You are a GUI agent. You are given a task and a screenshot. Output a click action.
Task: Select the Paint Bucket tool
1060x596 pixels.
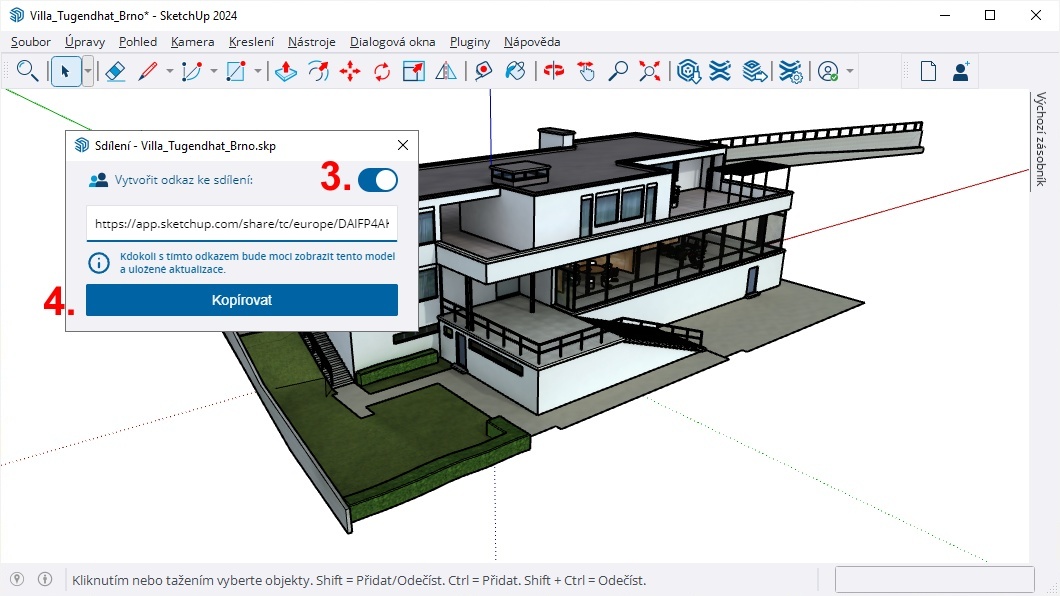click(516, 71)
